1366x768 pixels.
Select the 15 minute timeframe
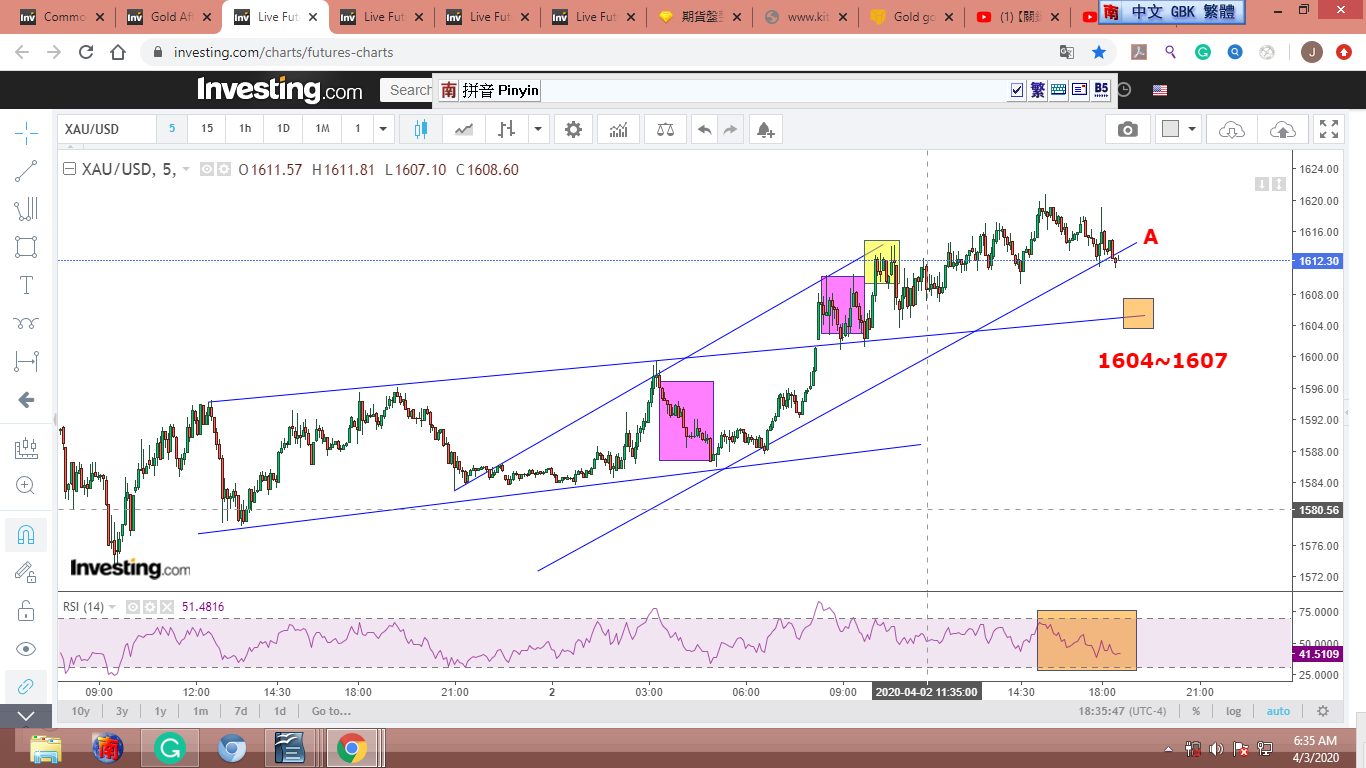click(207, 129)
